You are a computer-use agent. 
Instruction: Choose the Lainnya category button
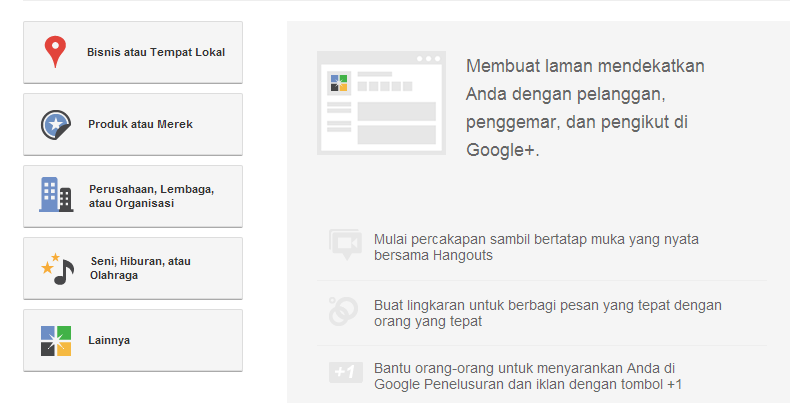point(133,341)
